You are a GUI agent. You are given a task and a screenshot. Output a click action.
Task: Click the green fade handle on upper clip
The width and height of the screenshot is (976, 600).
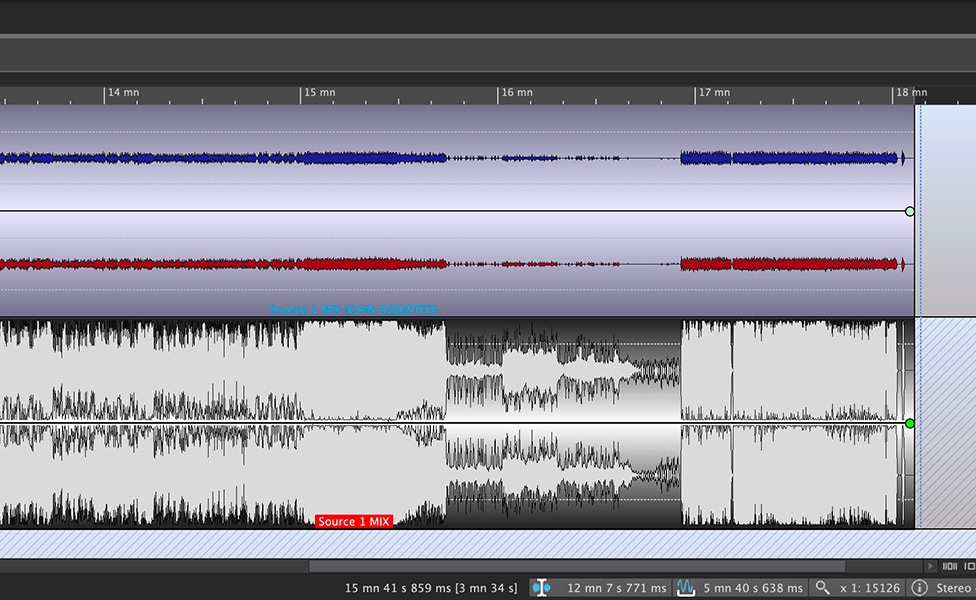click(x=909, y=212)
